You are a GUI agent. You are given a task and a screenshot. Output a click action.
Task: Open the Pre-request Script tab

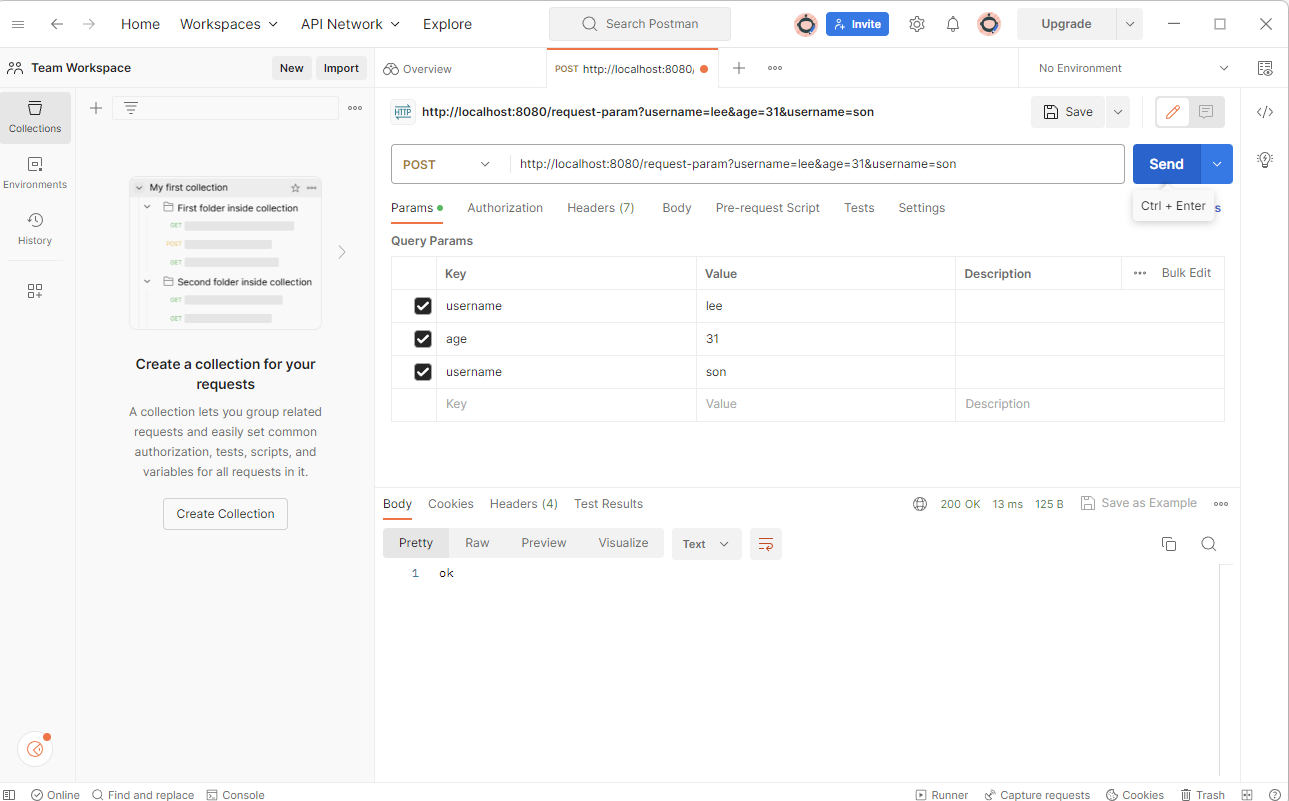pos(768,208)
